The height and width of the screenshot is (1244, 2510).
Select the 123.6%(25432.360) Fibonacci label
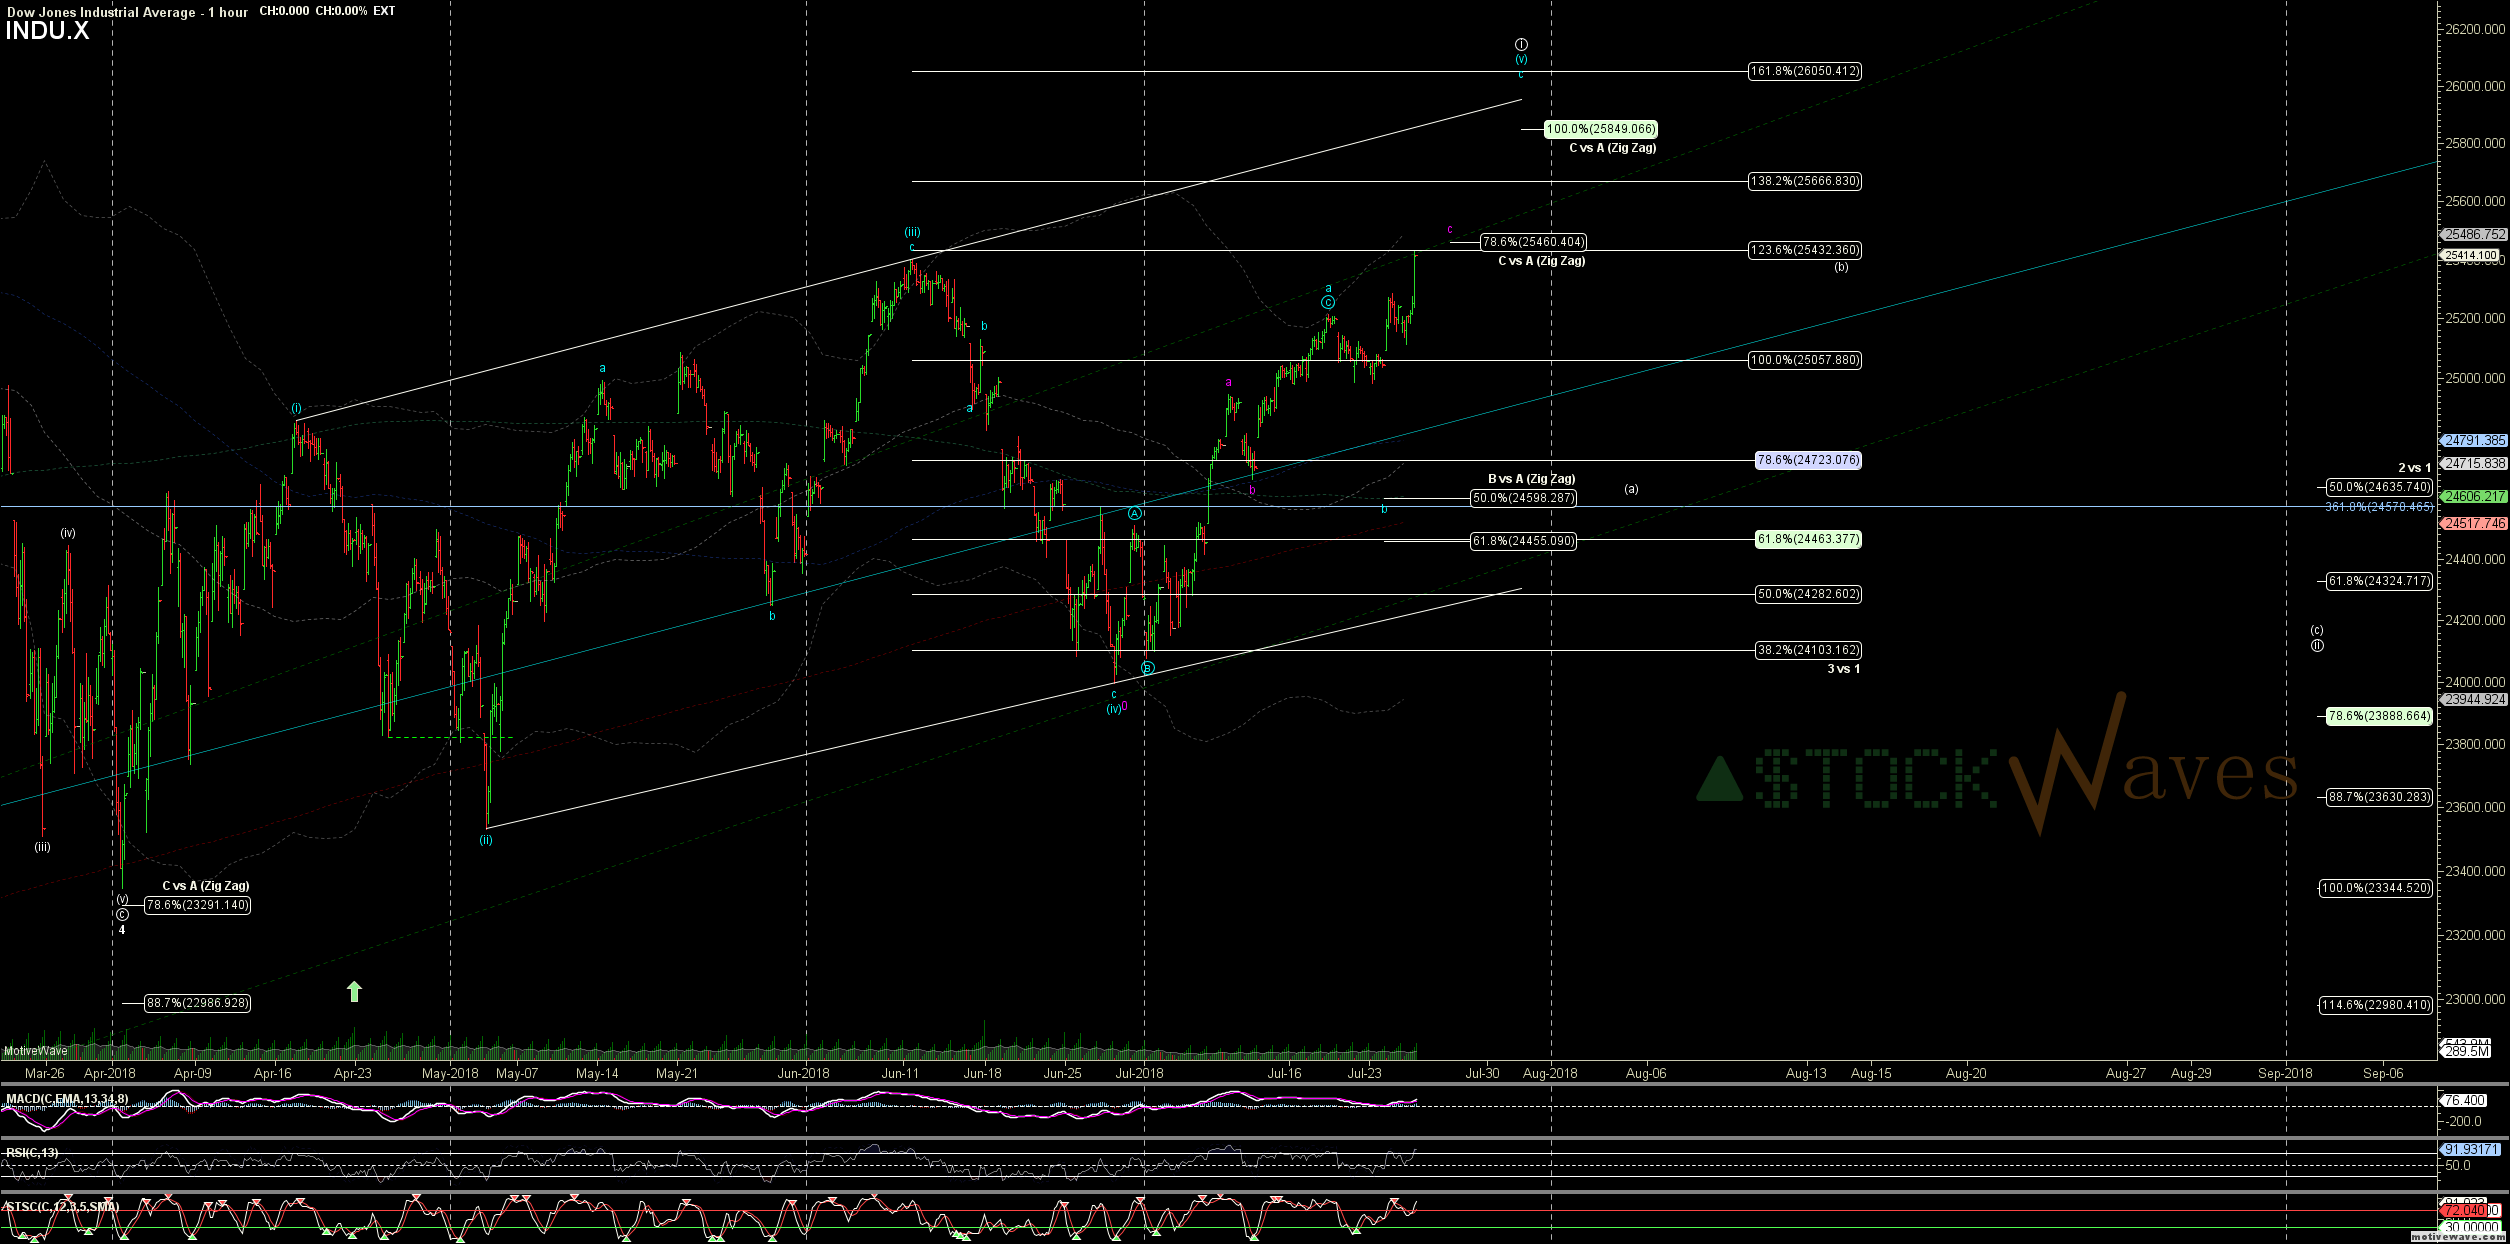(1805, 250)
